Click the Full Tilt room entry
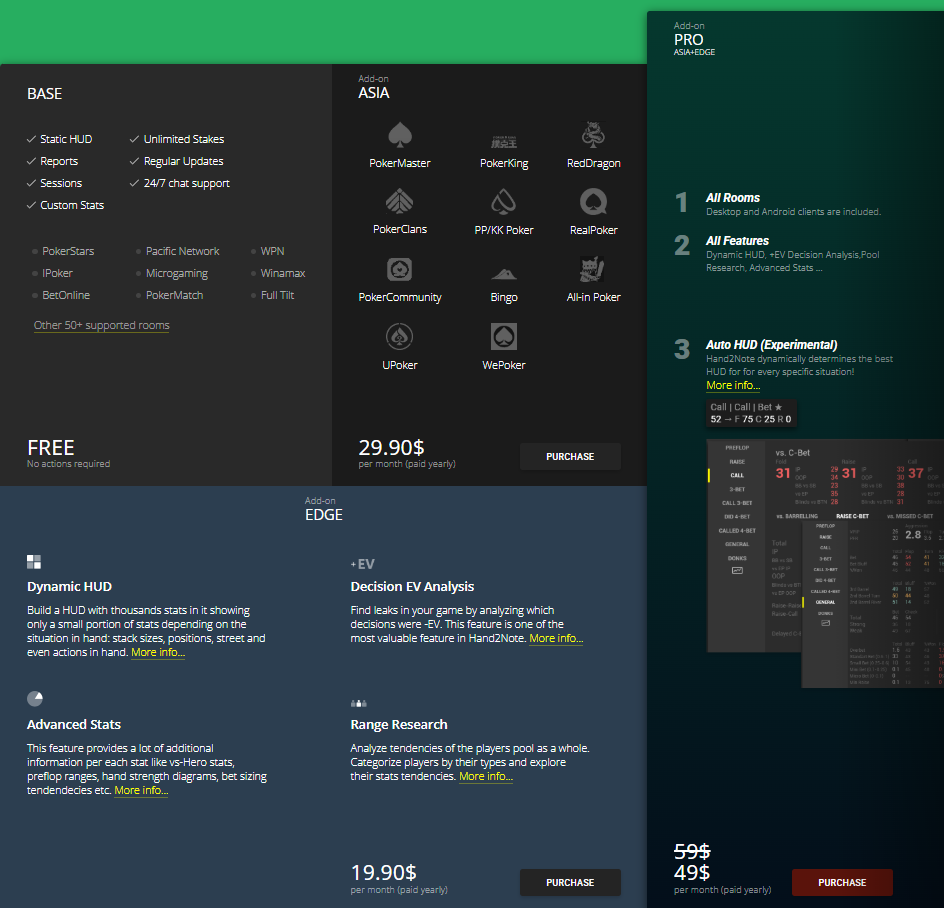The image size is (944, 908). tap(277, 295)
